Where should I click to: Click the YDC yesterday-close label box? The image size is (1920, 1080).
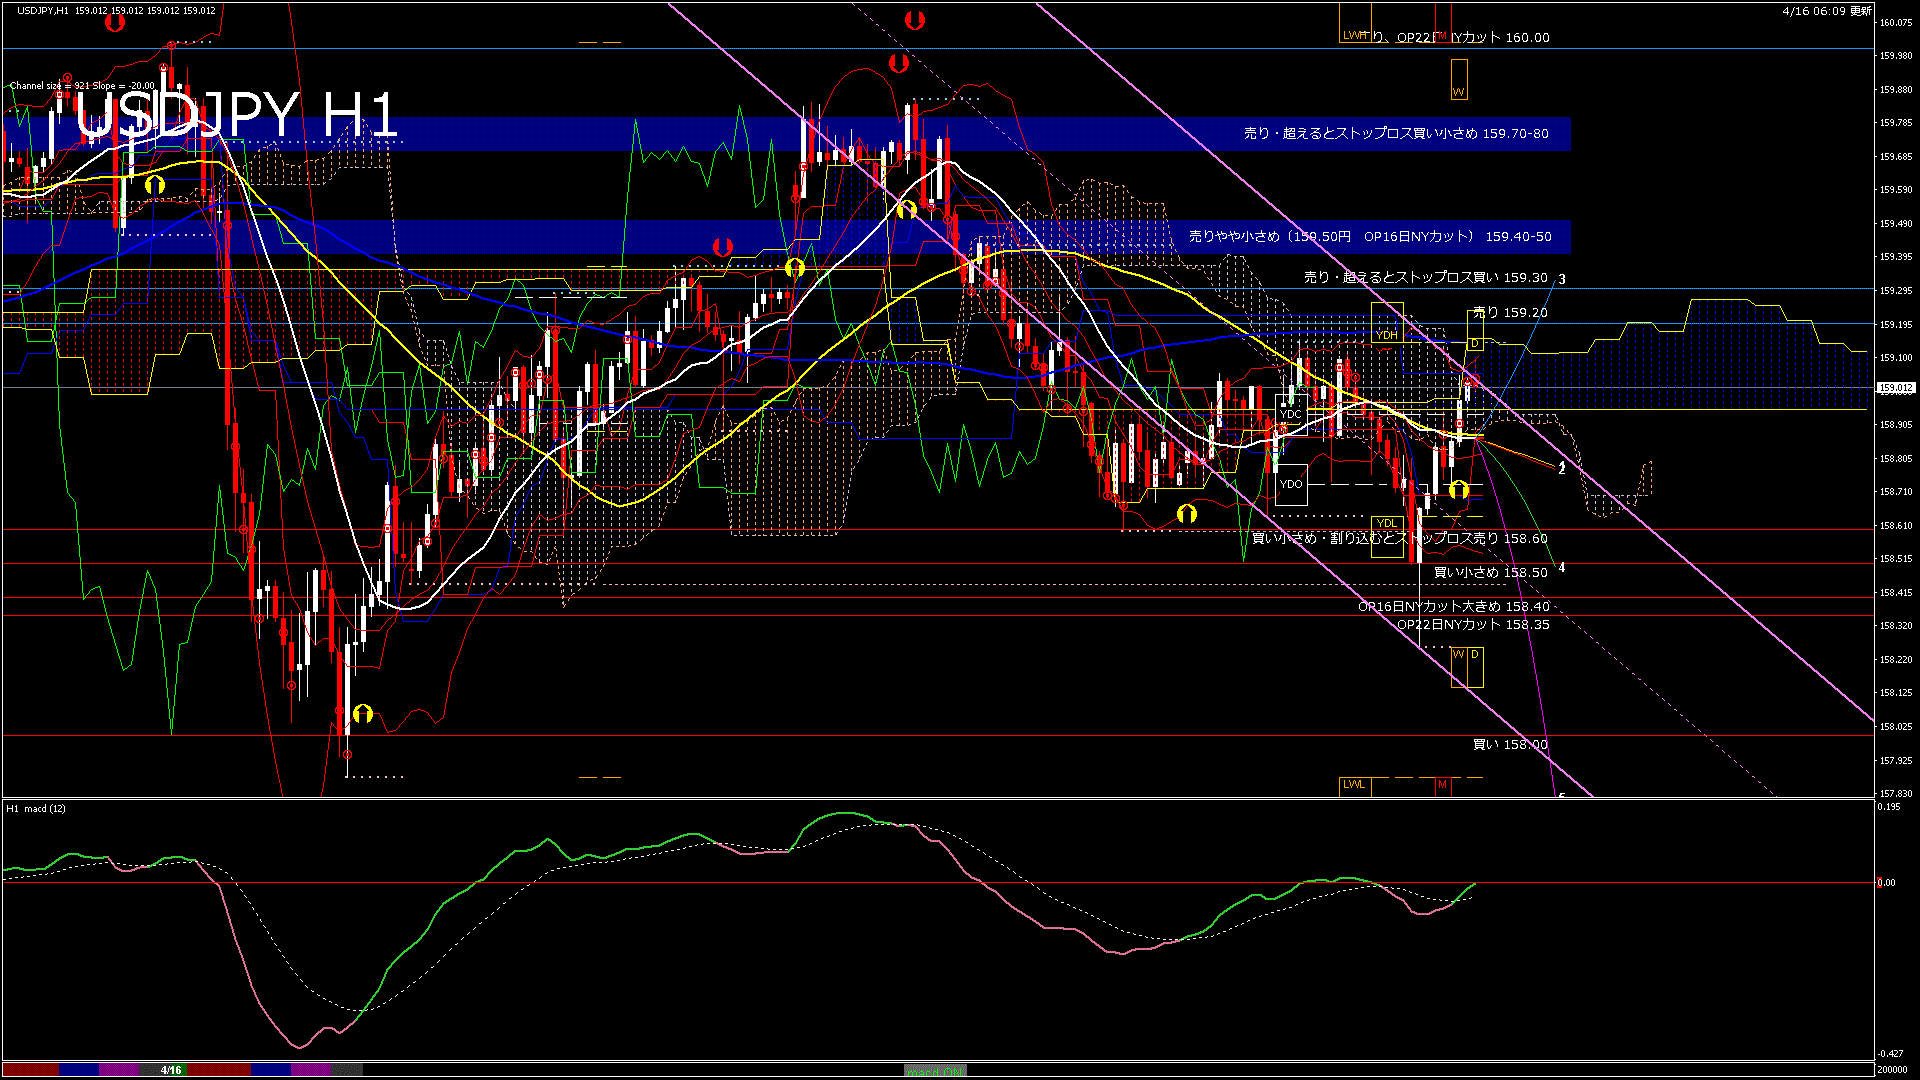point(1291,413)
